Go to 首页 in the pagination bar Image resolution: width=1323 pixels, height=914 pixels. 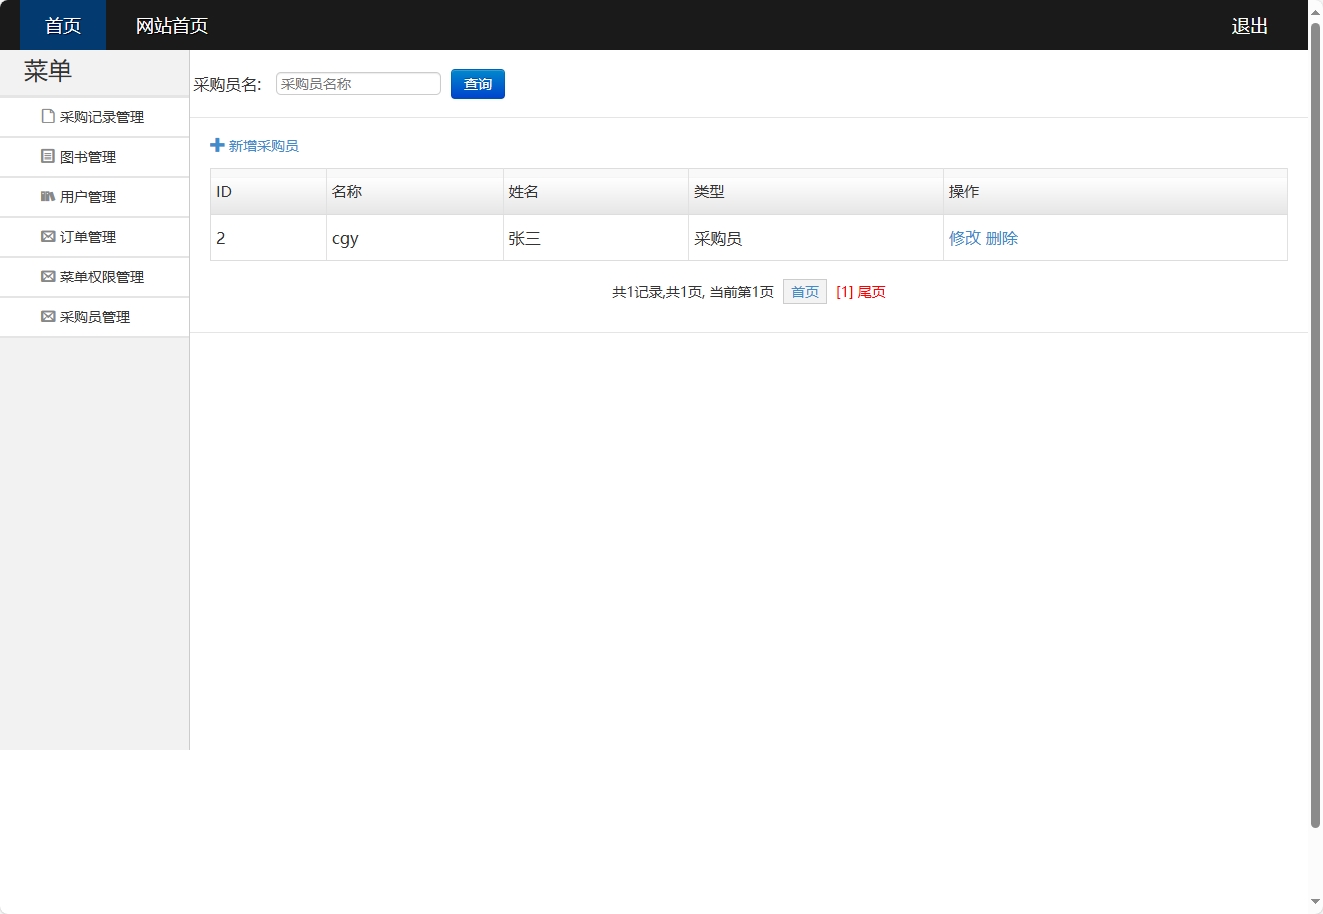click(804, 291)
